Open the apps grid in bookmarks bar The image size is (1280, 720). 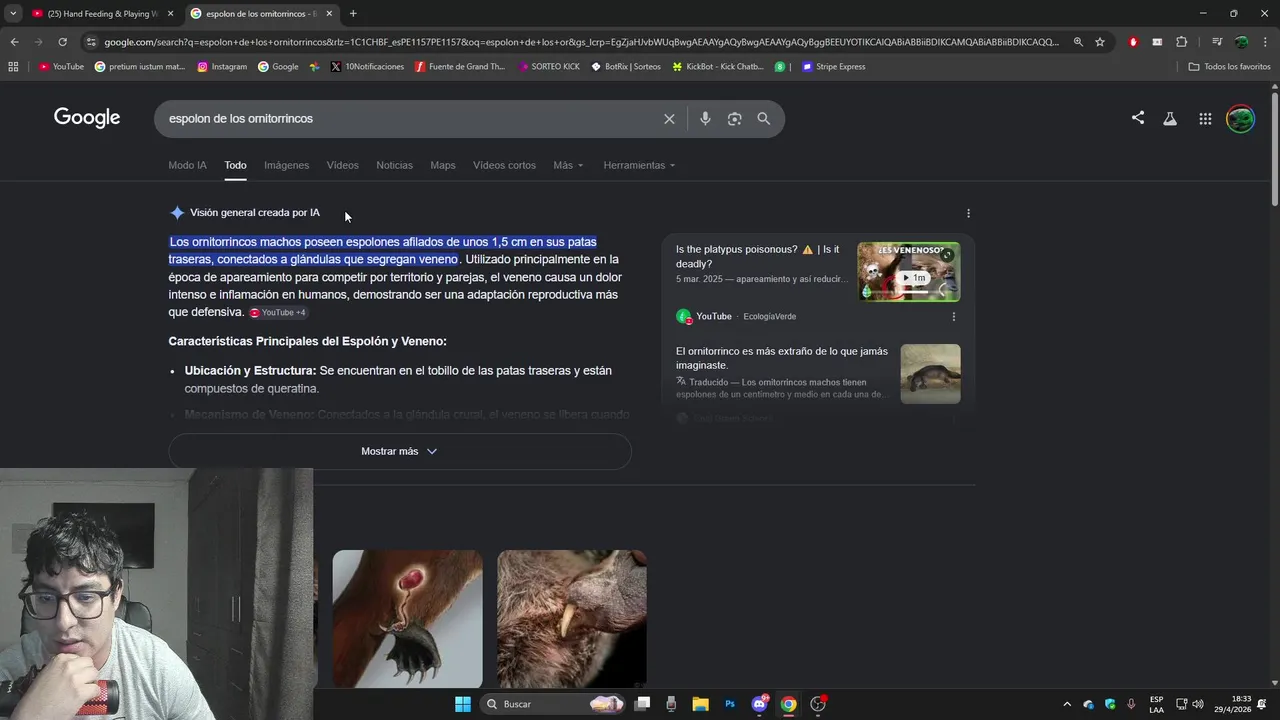click(x=13, y=66)
